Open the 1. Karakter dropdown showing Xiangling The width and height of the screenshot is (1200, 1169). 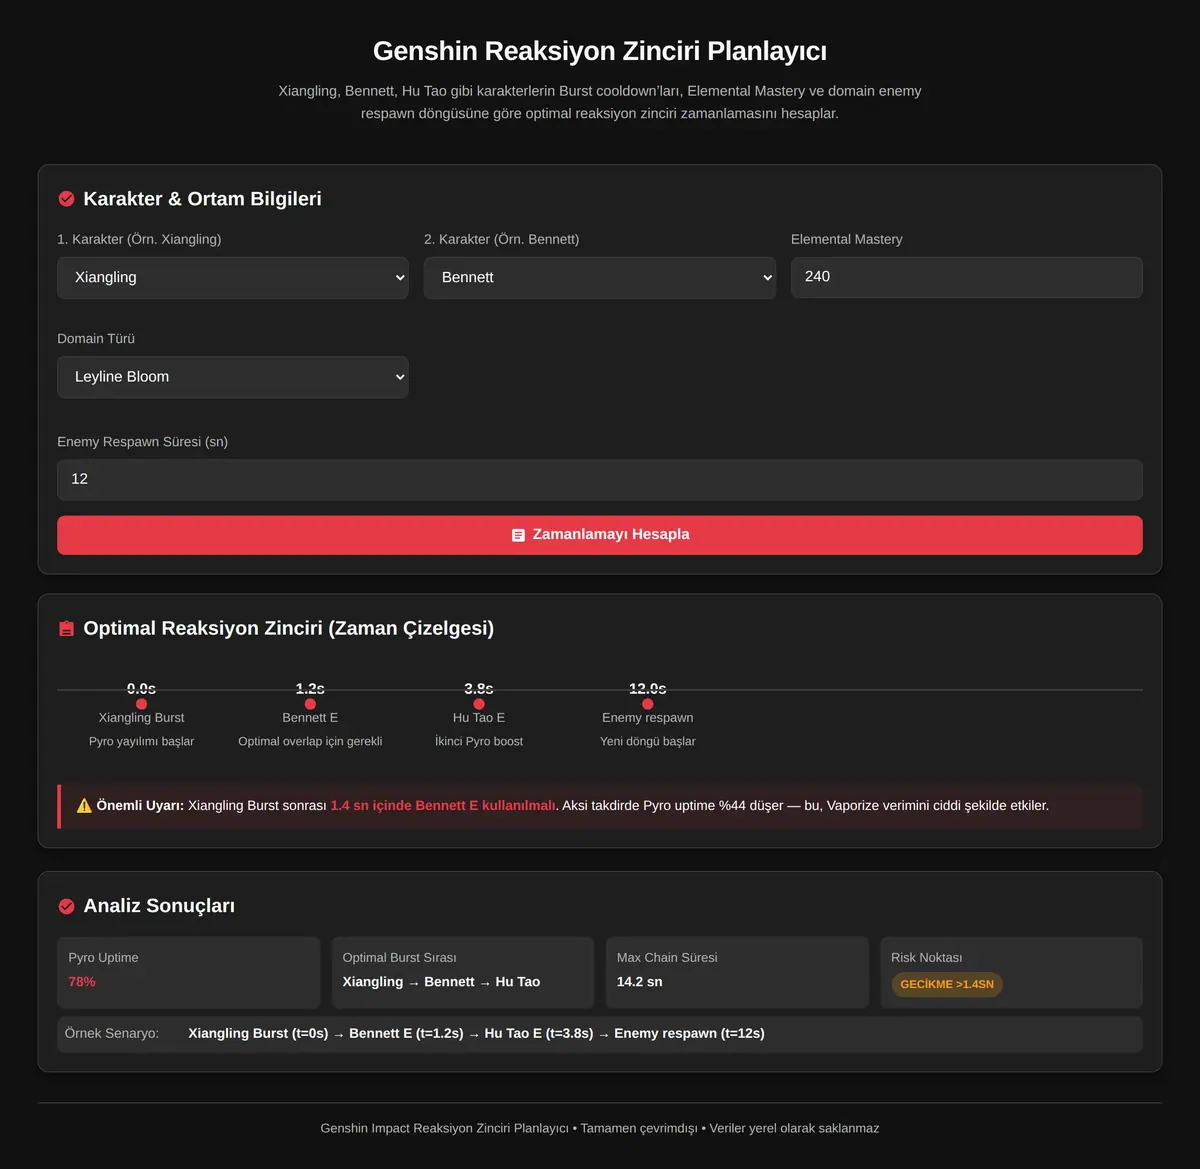(x=233, y=278)
